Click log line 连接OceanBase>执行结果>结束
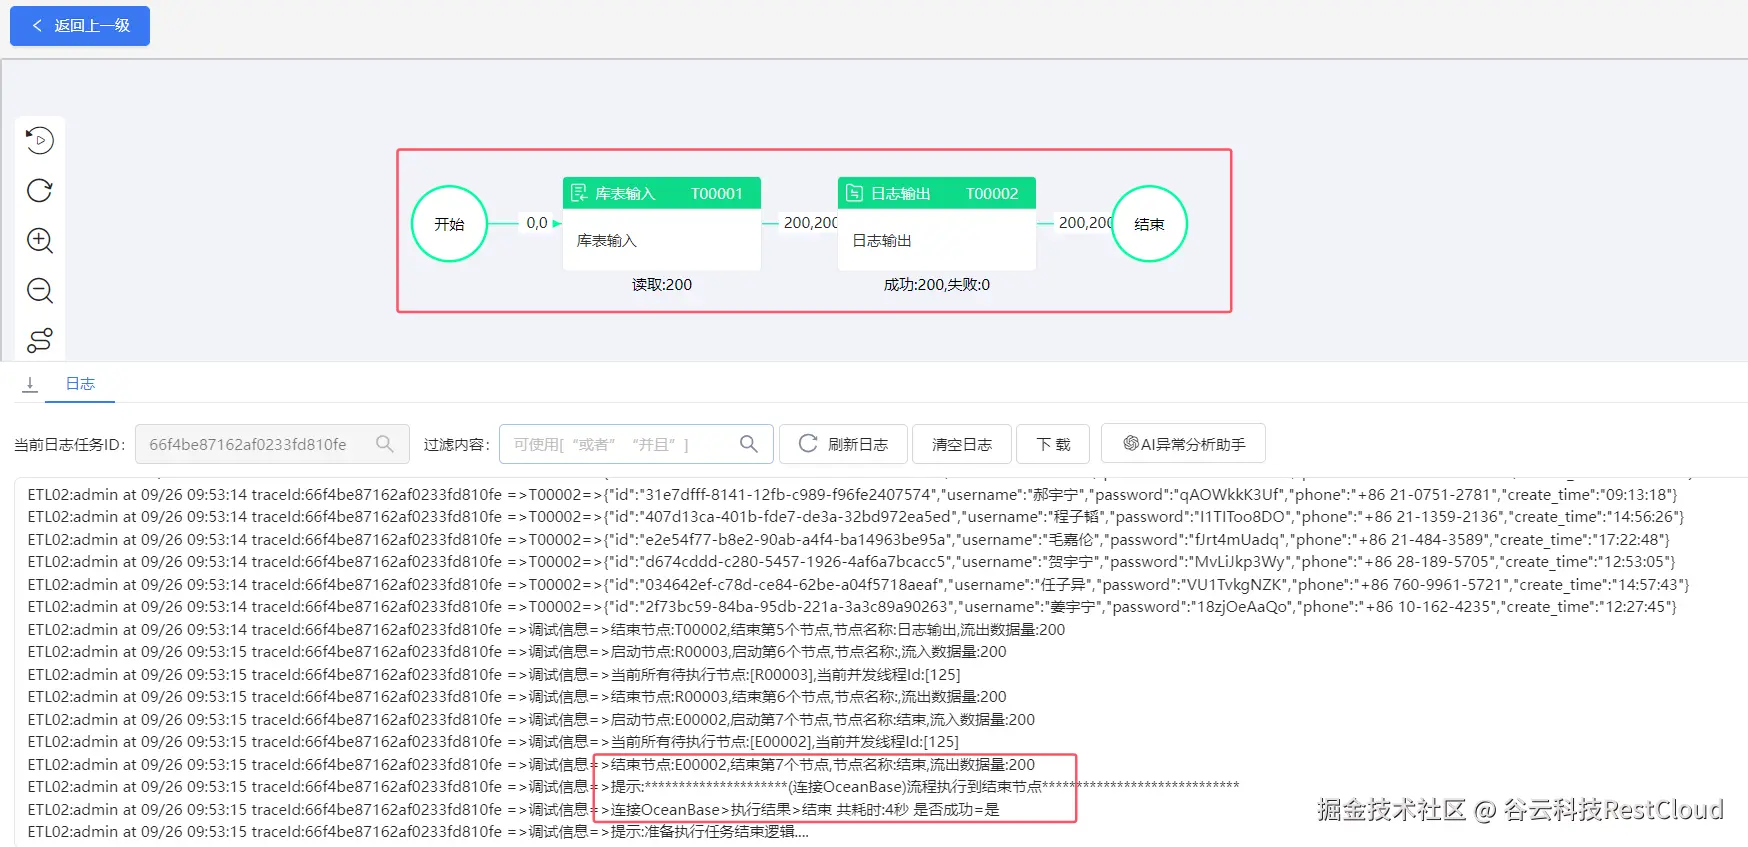 coord(513,810)
